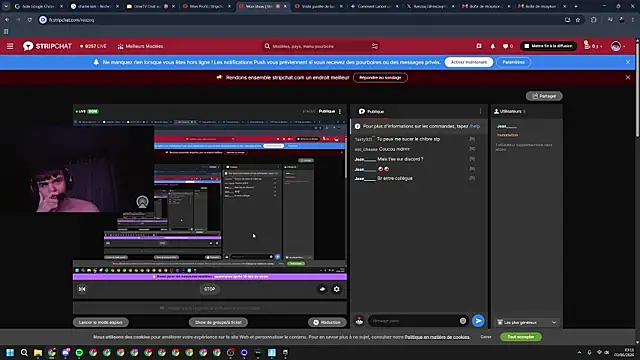
Task: Go back with browser back arrow
Action: (7, 20)
